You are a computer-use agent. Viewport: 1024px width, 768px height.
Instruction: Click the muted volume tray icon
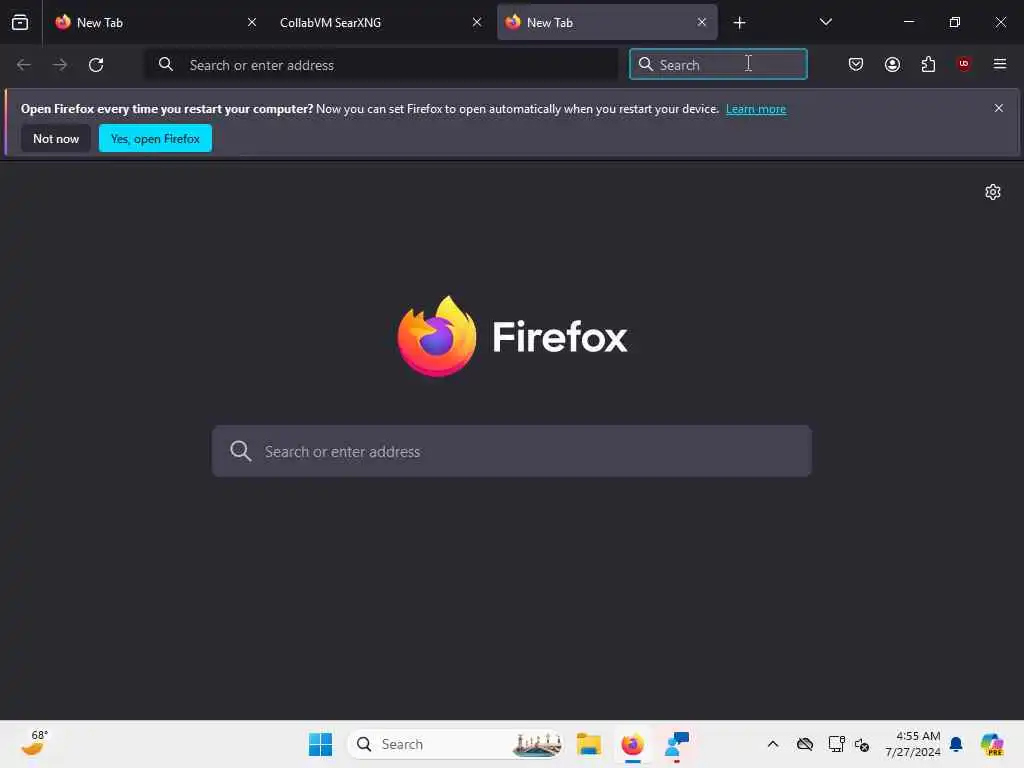tap(862, 744)
